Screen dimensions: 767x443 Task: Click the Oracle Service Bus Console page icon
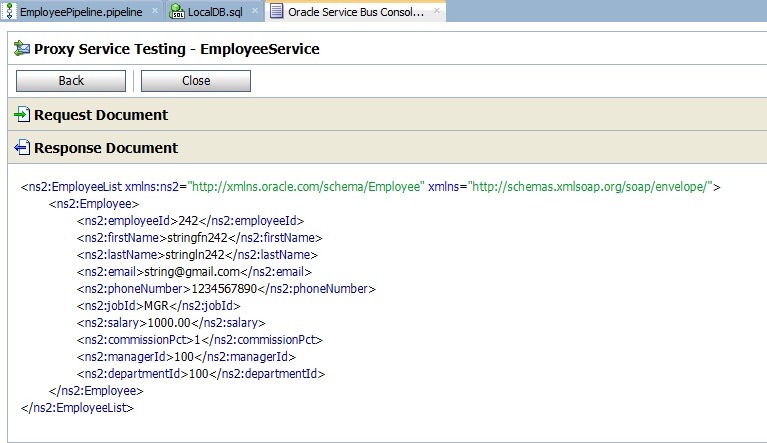click(x=274, y=11)
